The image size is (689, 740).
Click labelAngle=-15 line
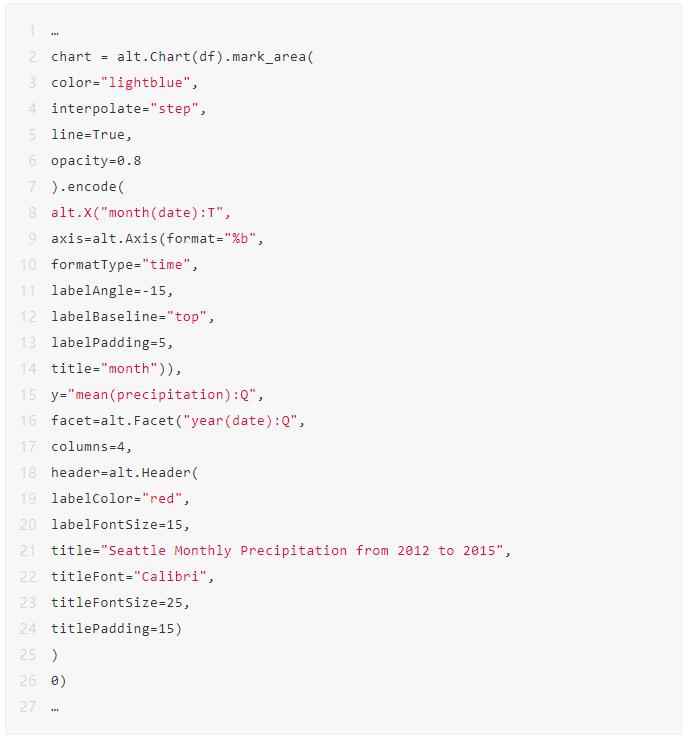tap(112, 291)
